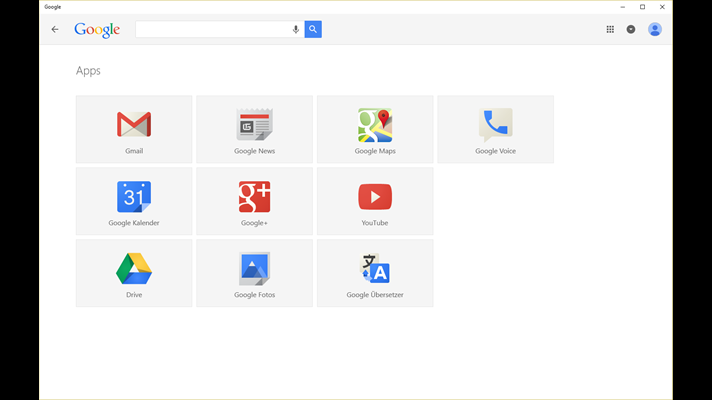This screenshot has height=400, width=712.
Task: Click the blue search button
Action: point(313,29)
